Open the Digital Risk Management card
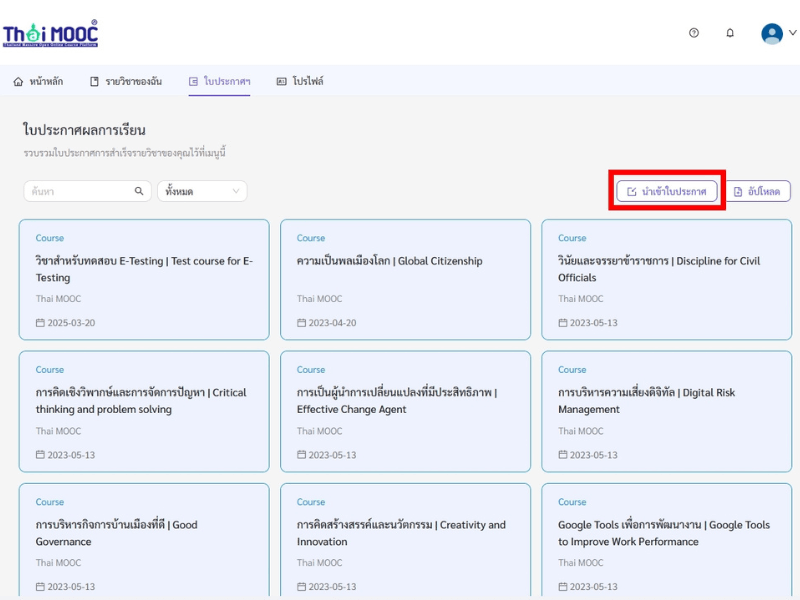 point(666,411)
